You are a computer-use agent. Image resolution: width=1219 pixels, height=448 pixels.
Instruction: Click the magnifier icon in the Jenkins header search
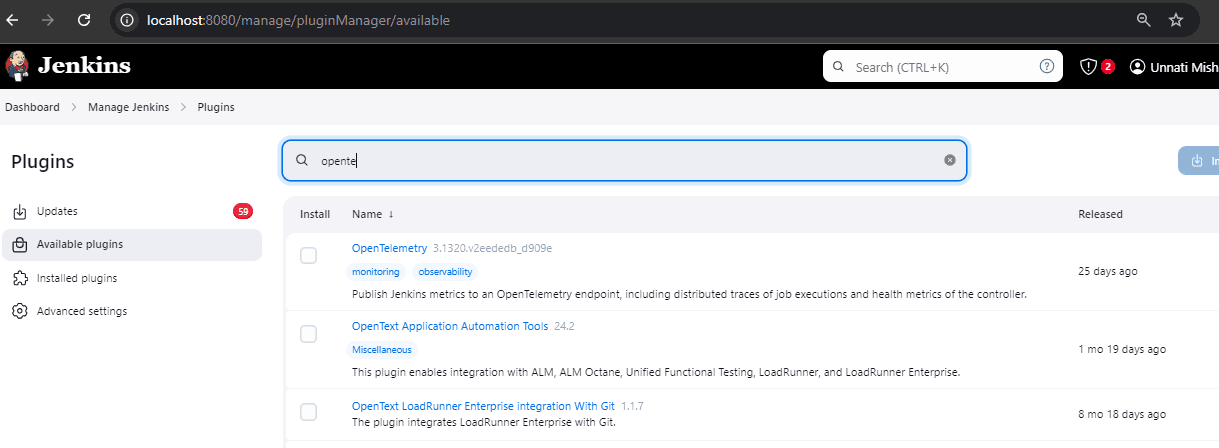click(837, 67)
